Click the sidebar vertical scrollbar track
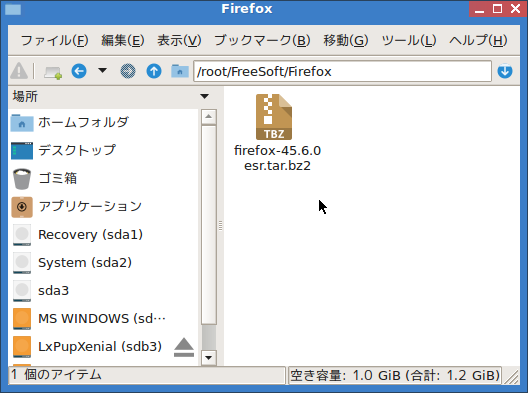The width and height of the screenshot is (528, 393). coord(208,237)
